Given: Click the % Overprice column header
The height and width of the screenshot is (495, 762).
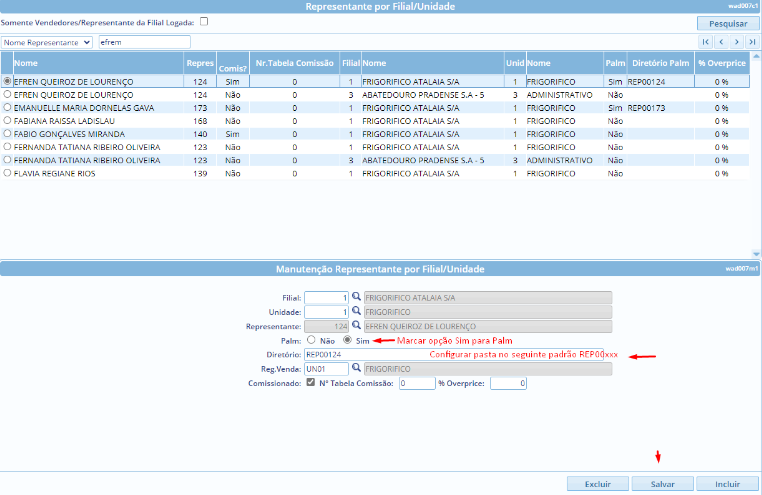Looking at the screenshot, I should tap(722, 63).
